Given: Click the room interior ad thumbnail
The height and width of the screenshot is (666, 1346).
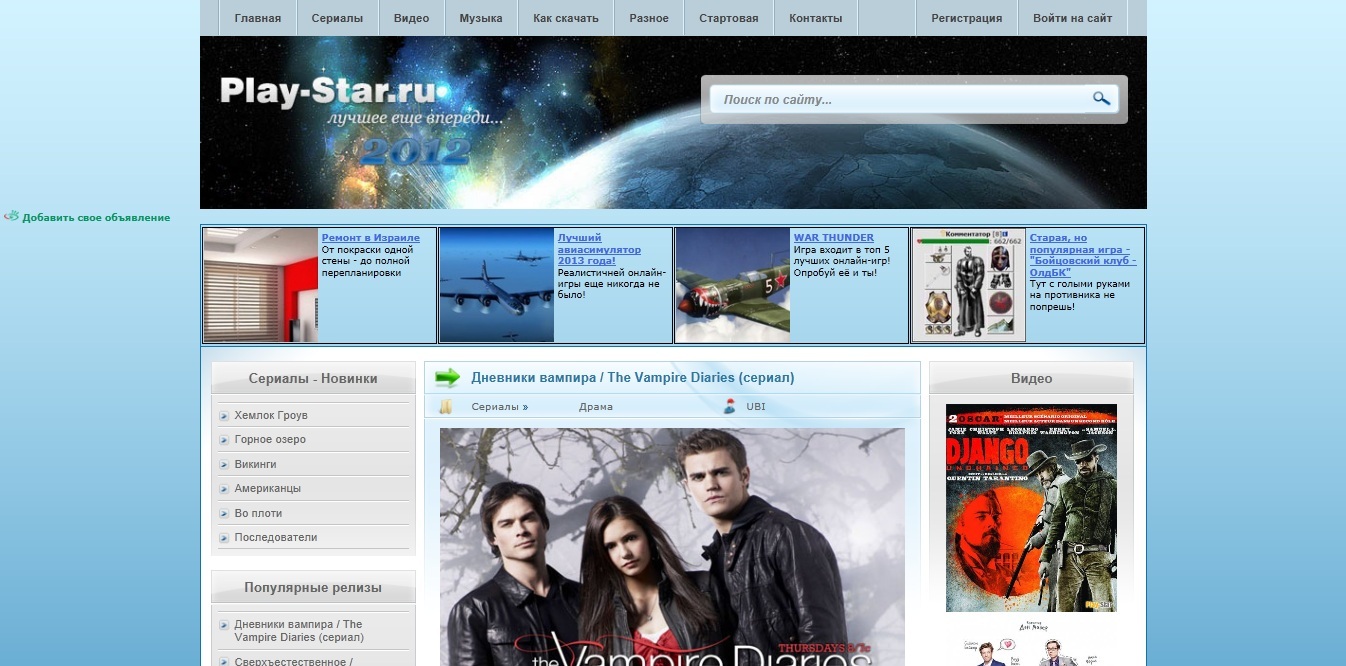Looking at the screenshot, I should tap(261, 285).
